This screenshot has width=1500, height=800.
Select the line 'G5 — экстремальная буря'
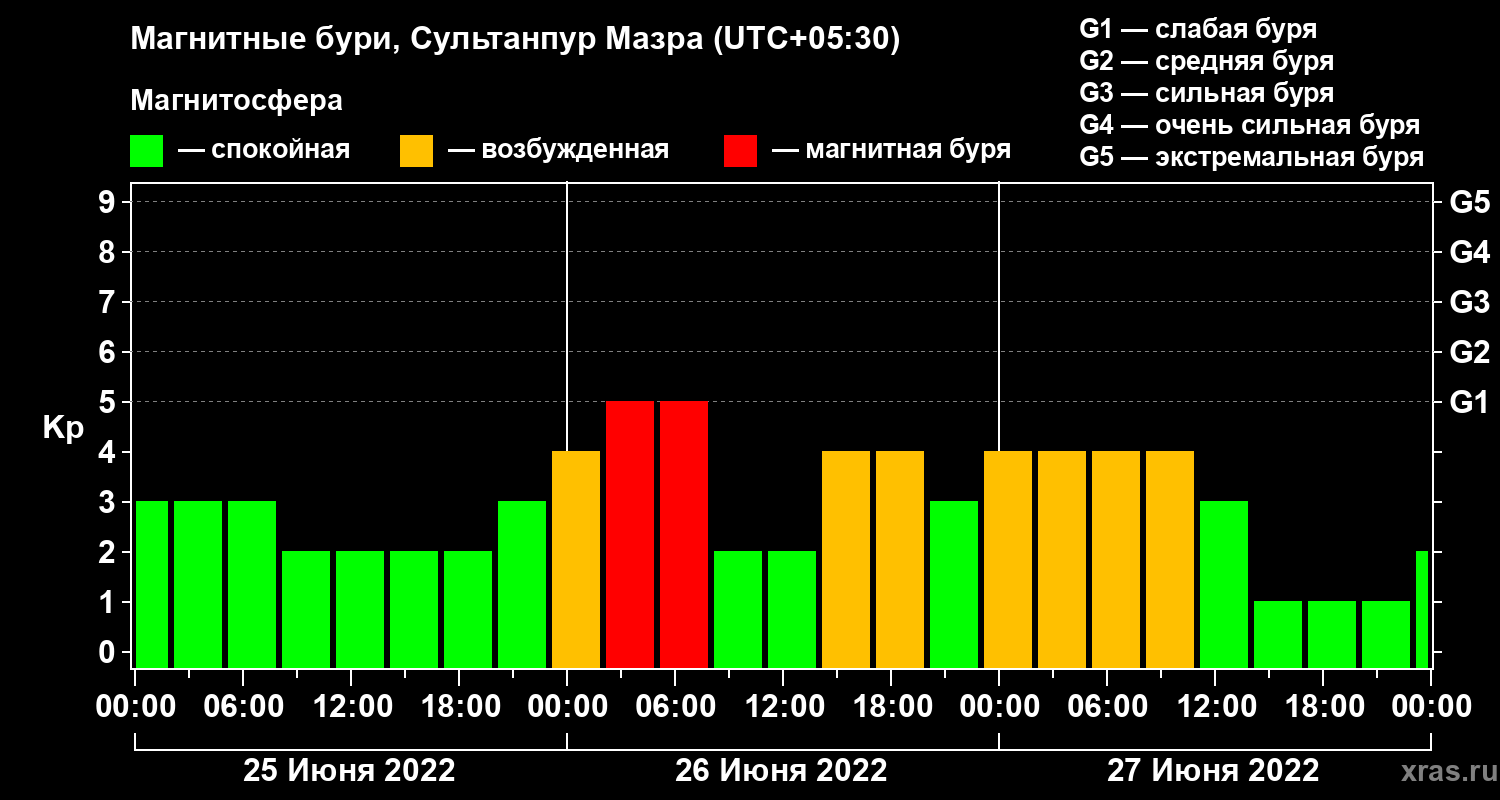coord(1252,157)
